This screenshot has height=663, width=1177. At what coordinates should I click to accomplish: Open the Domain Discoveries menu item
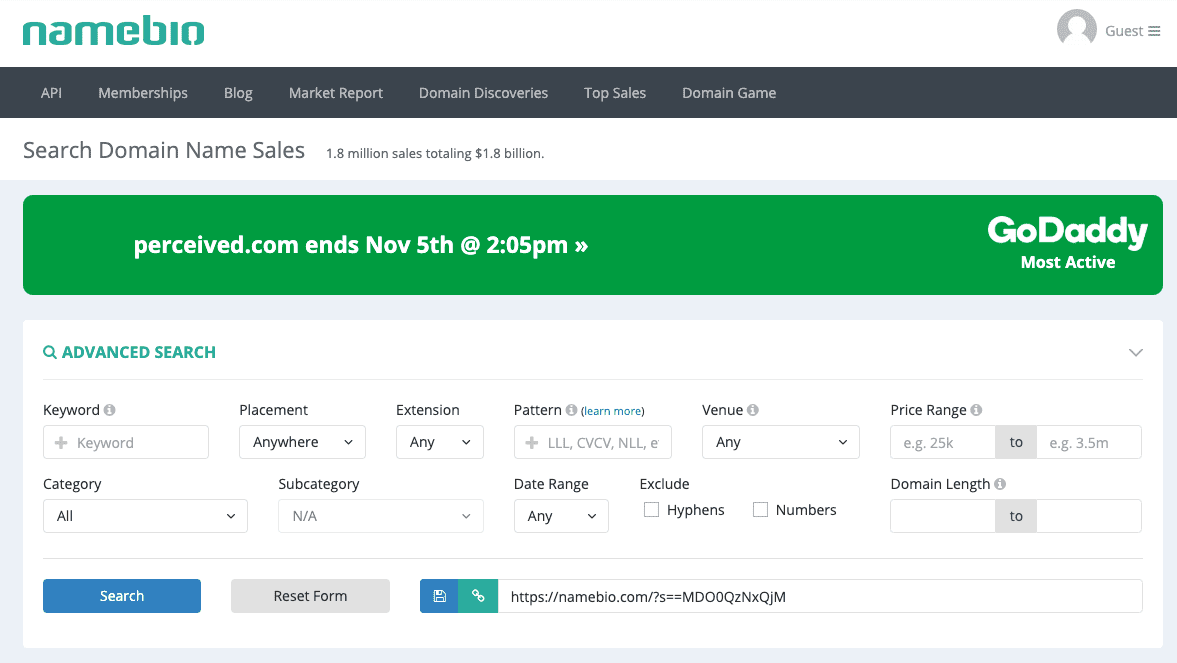(483, 93)
